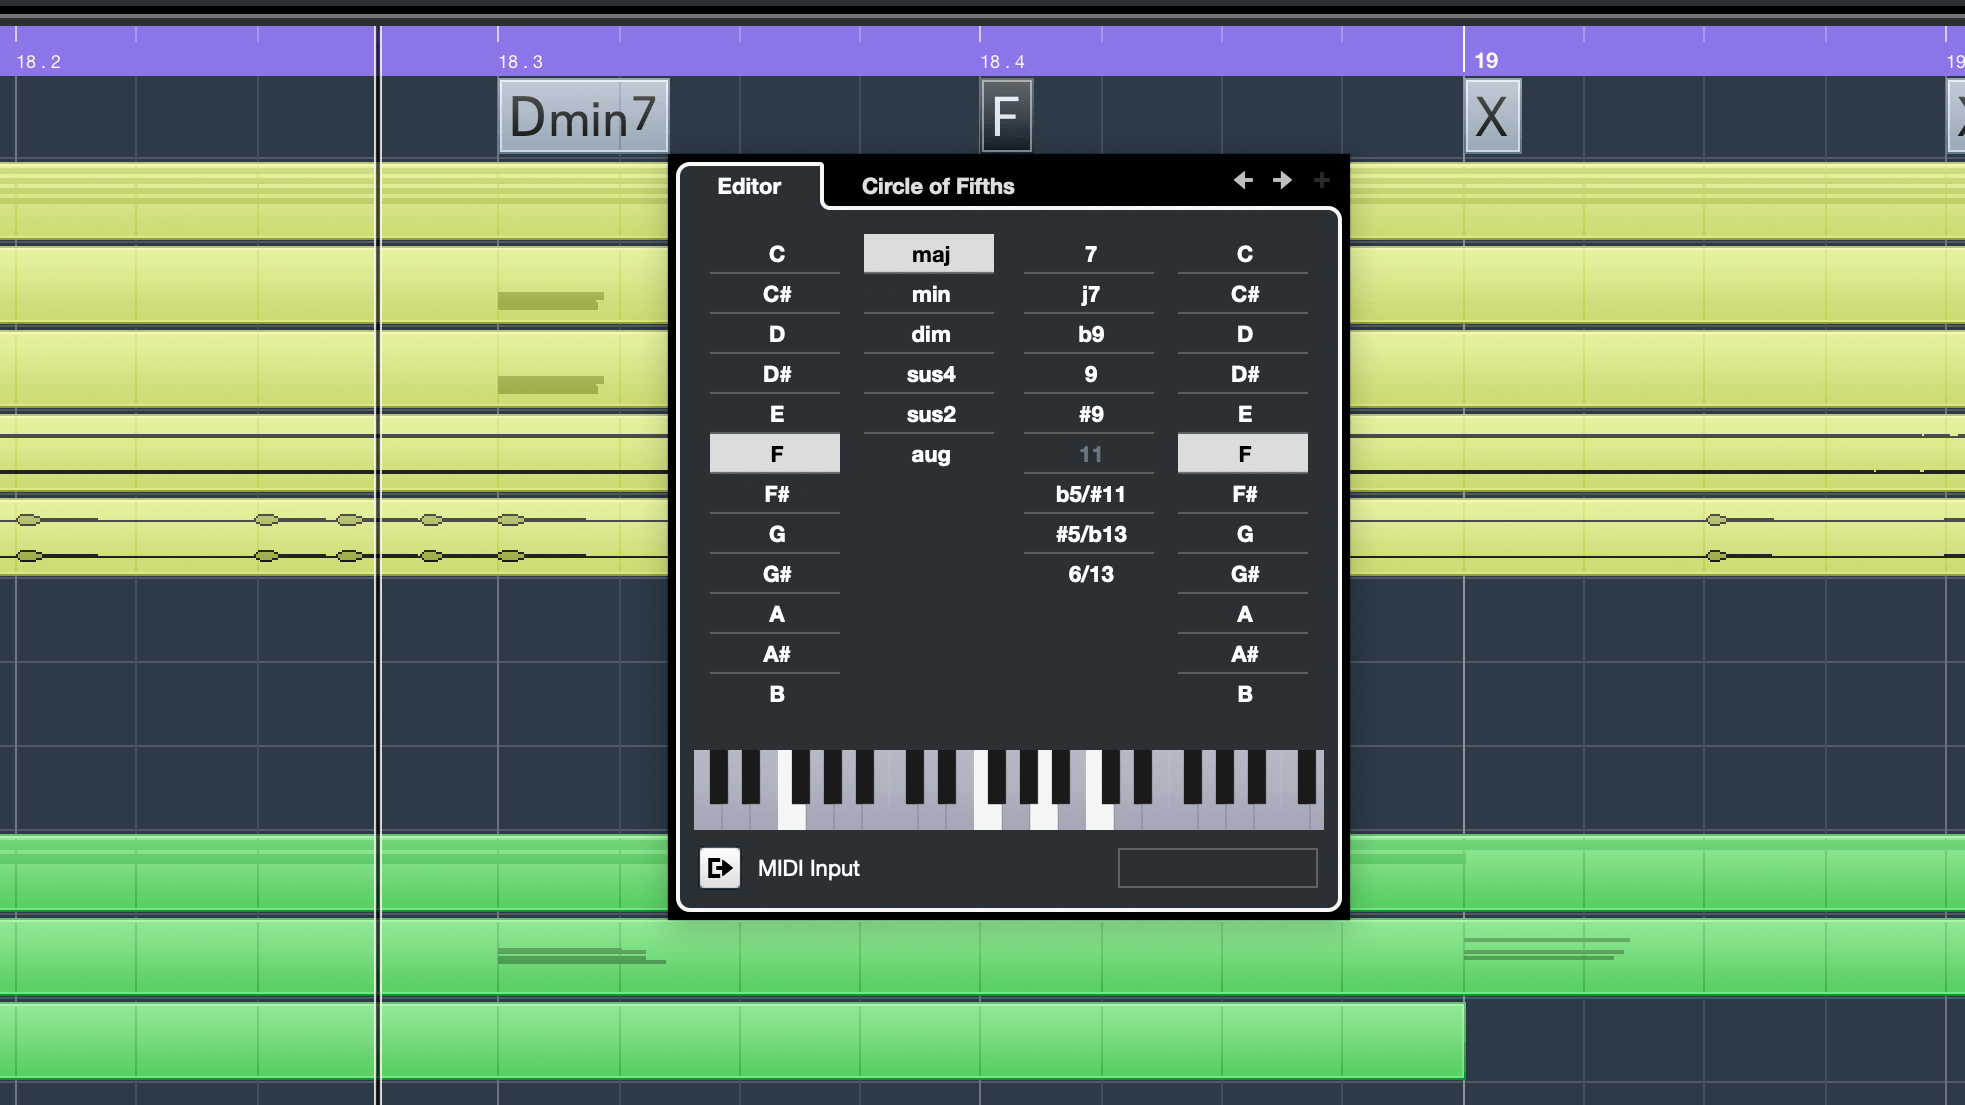The width and height of the screenshot is (1965, 1105).
Task: Add the 9 tension
Action: [1090, 374]
